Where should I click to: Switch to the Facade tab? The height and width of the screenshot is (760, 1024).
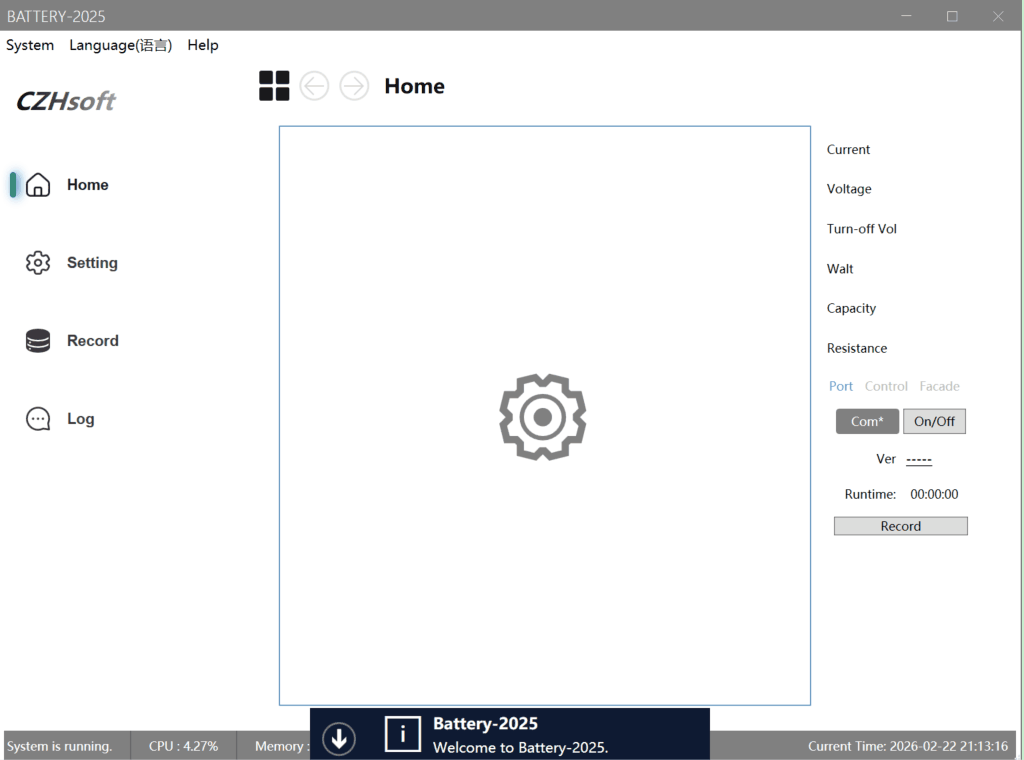[x=939, y=386]
